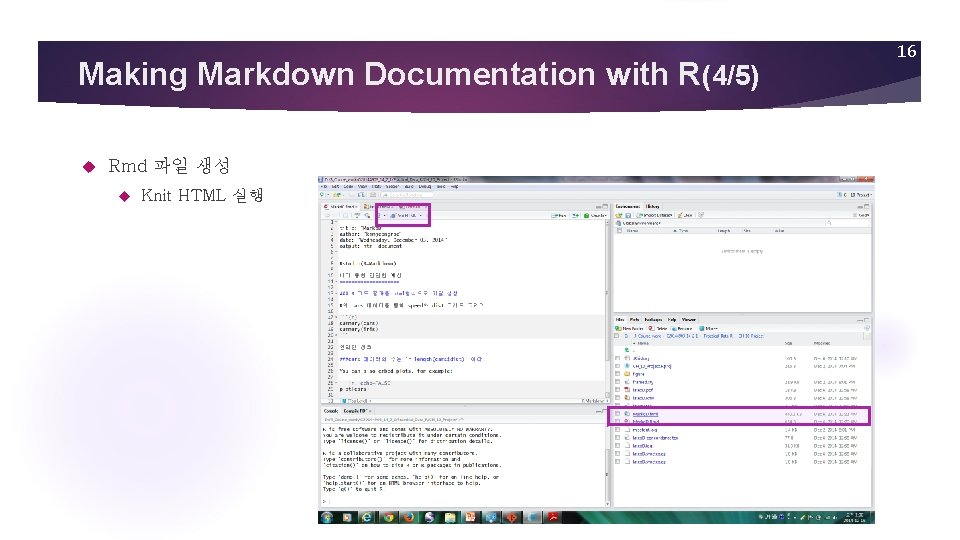Tick the checkbox next to the highlighted html file
The width and height of the screenshot is (960, 540).
[x=617, y=414]
